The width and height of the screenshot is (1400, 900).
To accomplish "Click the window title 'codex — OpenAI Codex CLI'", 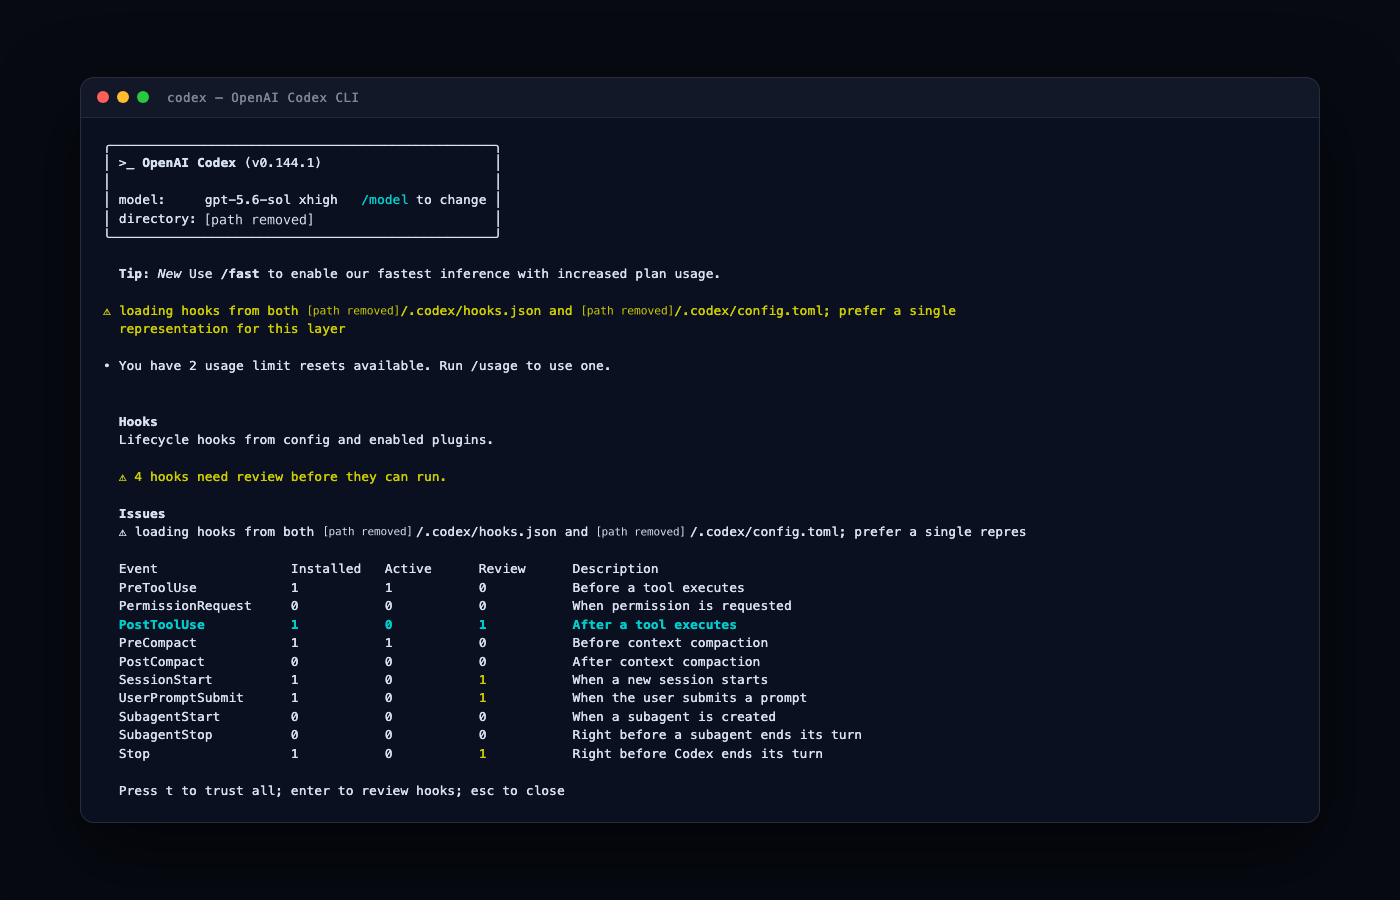I will [263, 97].
